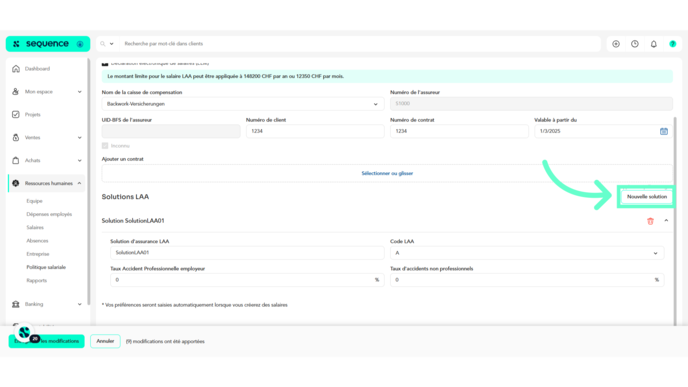Toggle the Inconnu checkbox
The width and height of the screenshot is (688, 387).
click(x=105, y=146)
